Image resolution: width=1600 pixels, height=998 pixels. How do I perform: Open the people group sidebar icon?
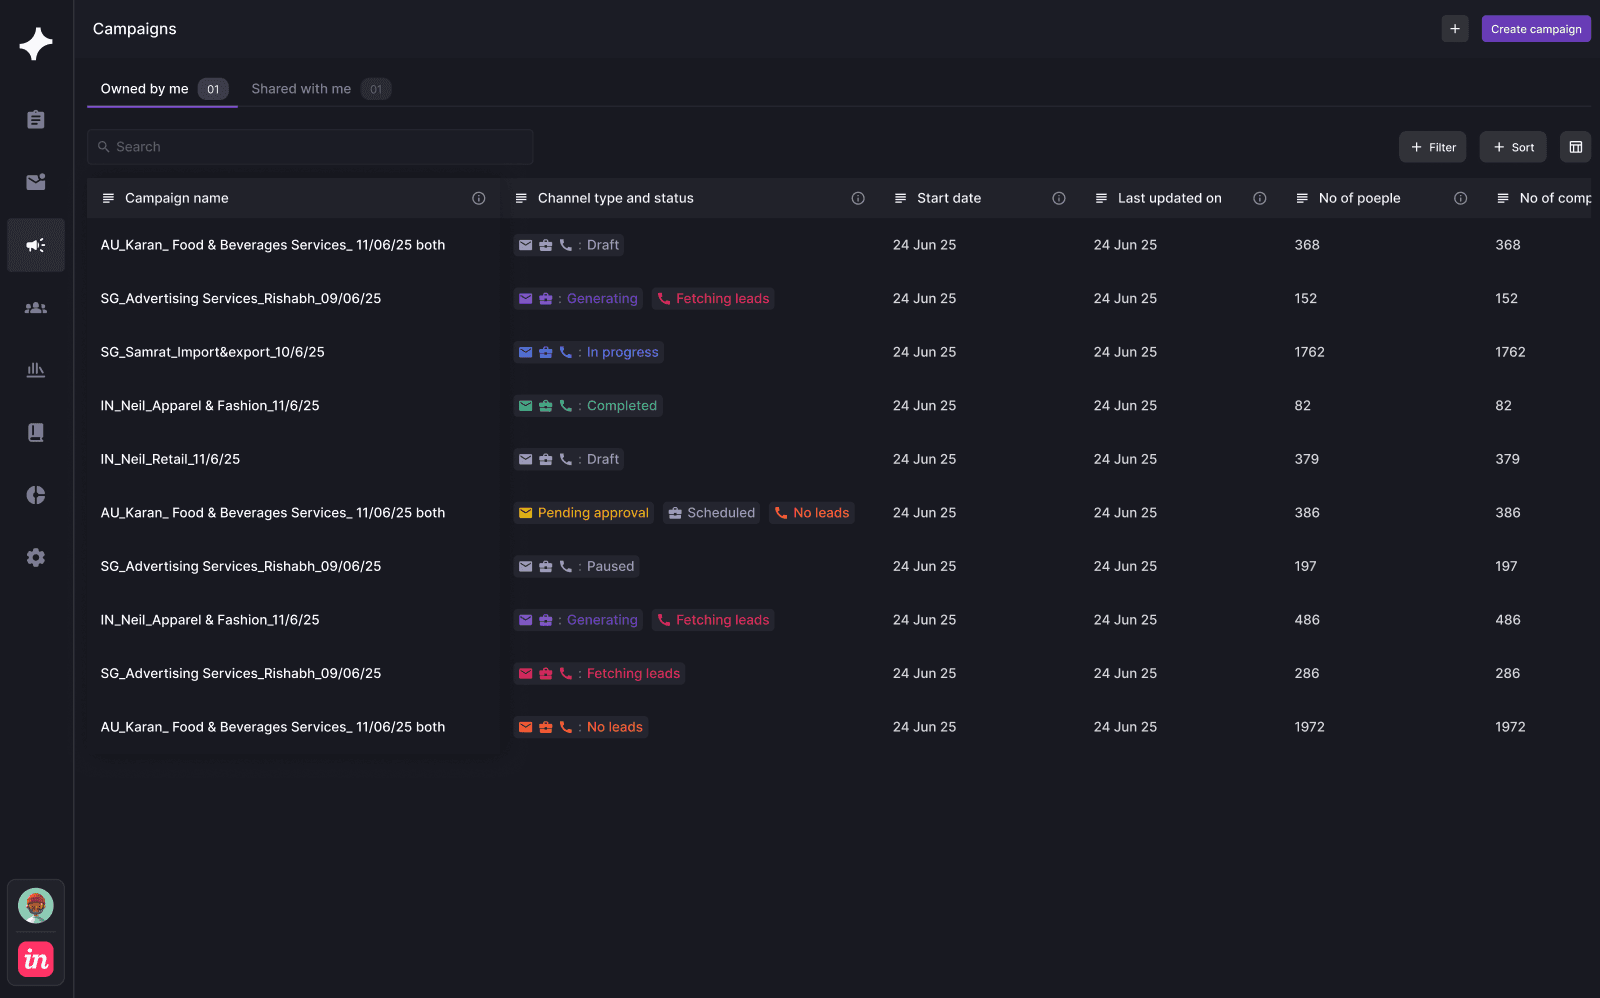coord(36,308)
